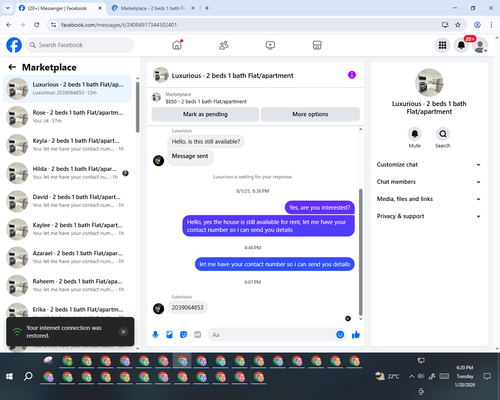The image size is (500, 400).
Task: Open the $850 Marketplace listing link
Action: 206,101
